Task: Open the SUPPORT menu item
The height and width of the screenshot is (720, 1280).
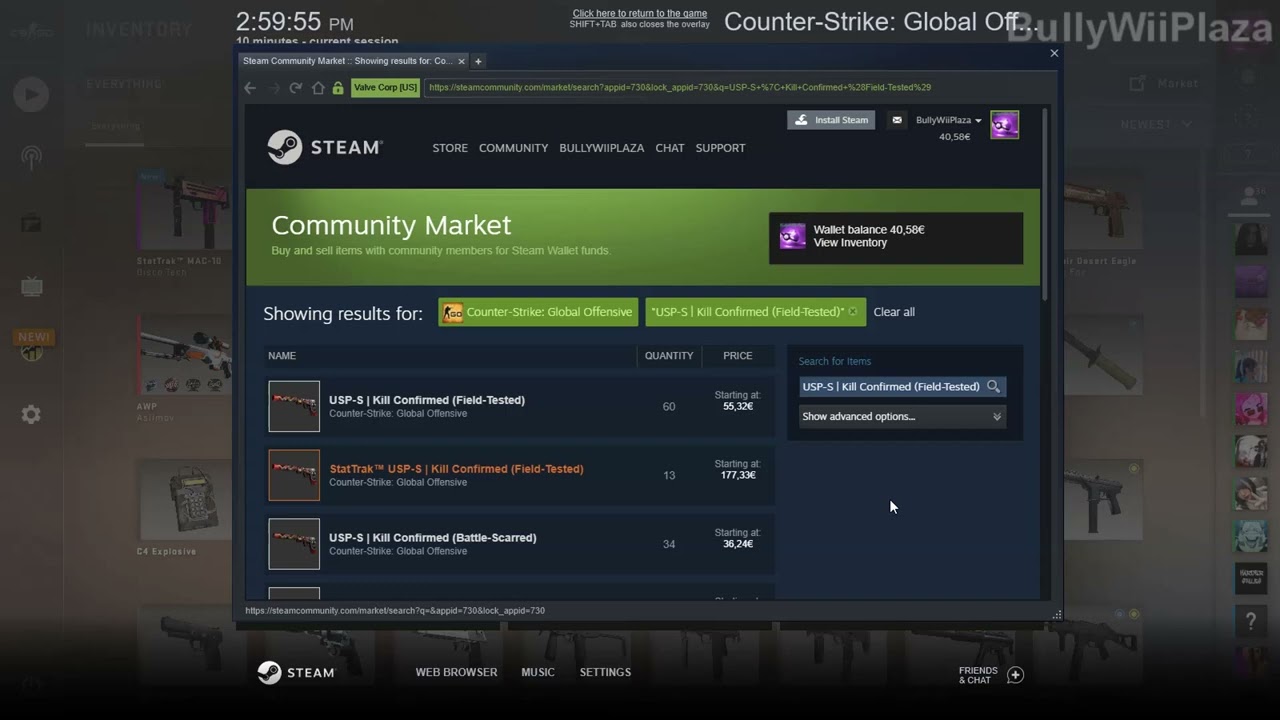Action: (x=720, y=148)
